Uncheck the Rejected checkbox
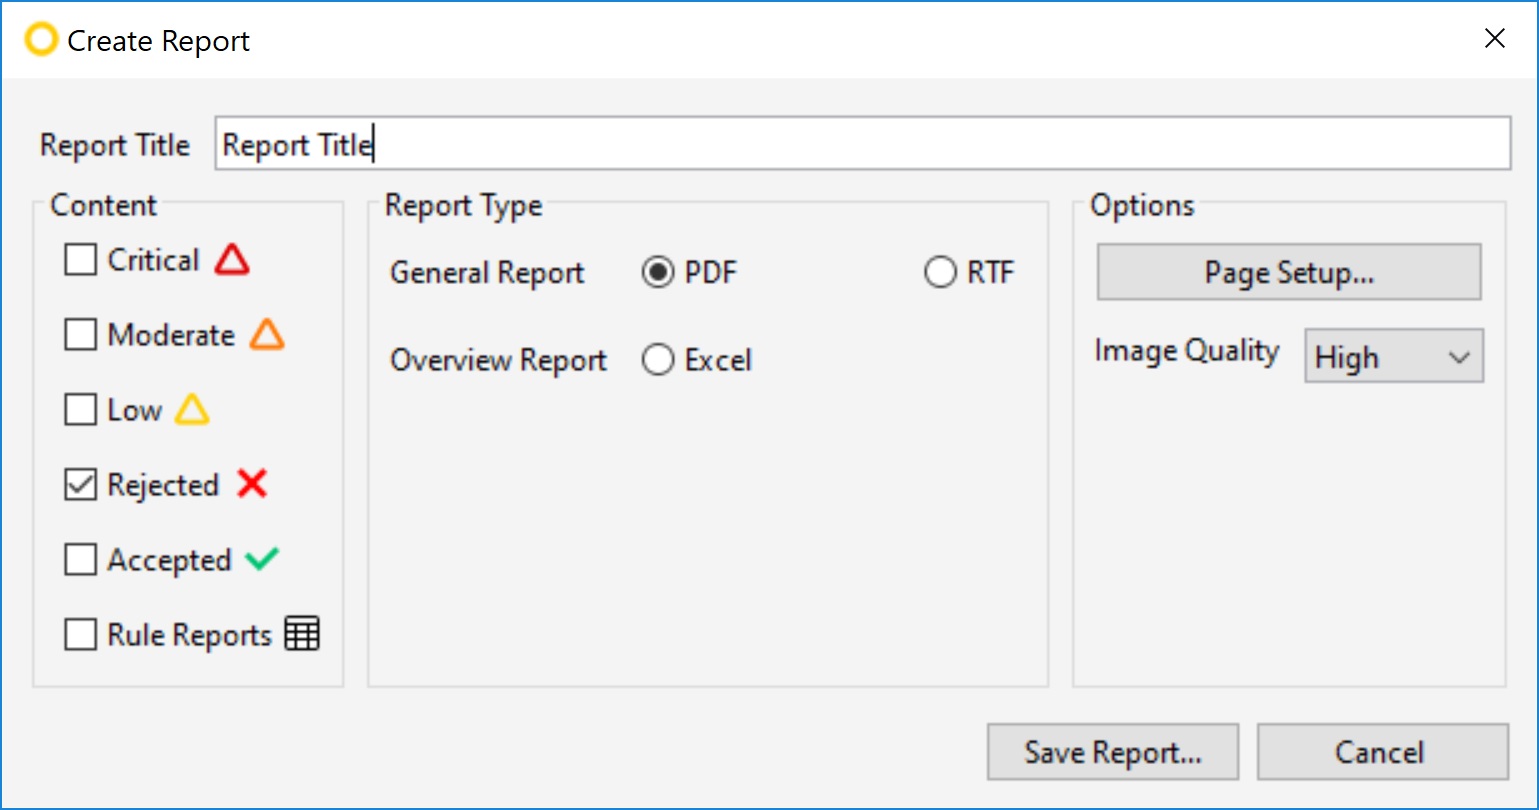The height and width of the screenshot is (810, 1539). click(x=81, y=484)
